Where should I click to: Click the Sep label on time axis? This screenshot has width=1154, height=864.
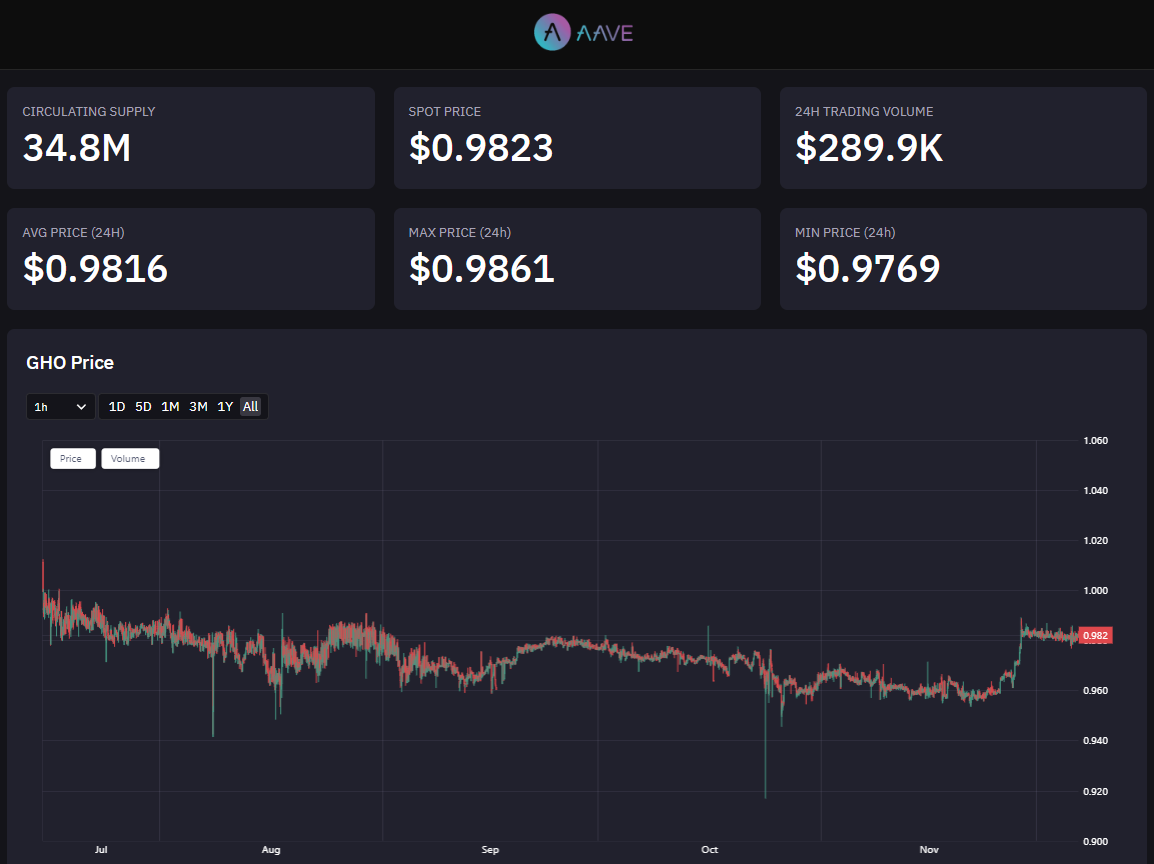click(490, 850)
